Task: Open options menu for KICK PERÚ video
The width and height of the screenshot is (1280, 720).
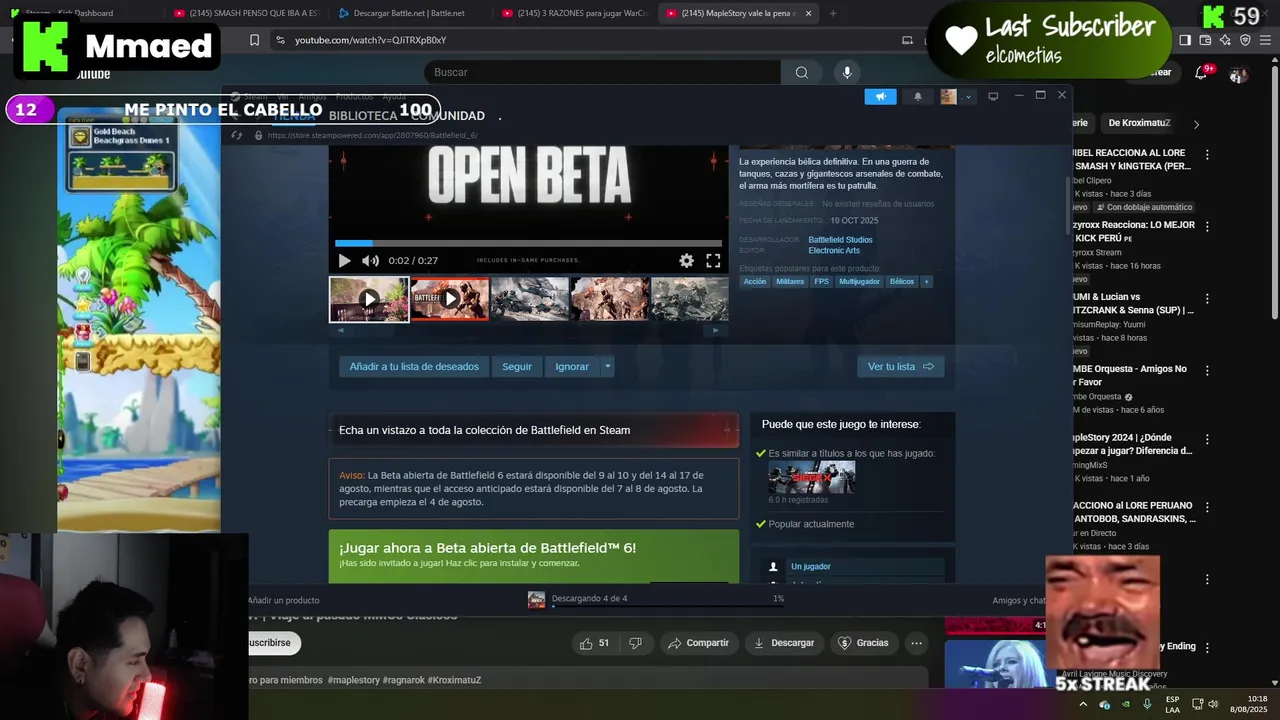Action: (x=1207, y=227)
